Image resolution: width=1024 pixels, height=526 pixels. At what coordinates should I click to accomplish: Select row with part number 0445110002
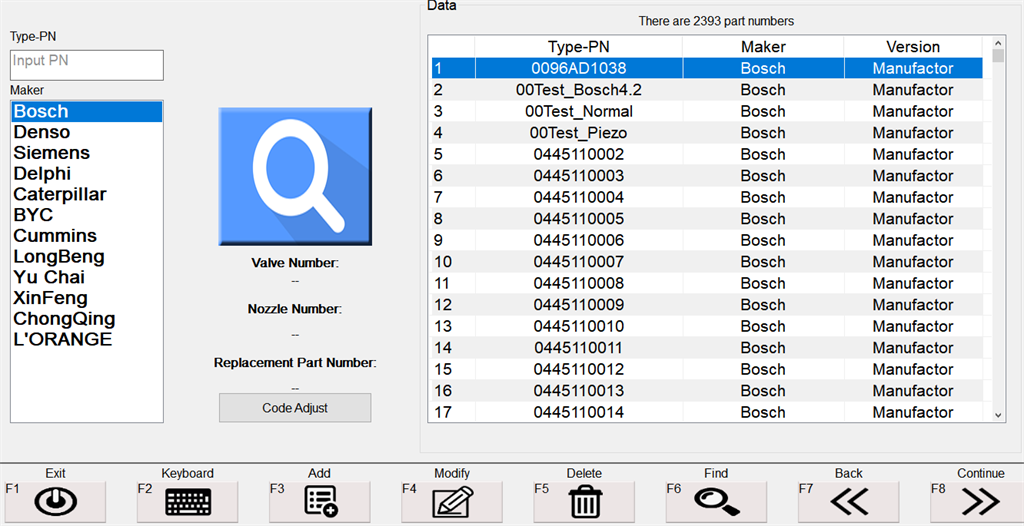point(578,154)
